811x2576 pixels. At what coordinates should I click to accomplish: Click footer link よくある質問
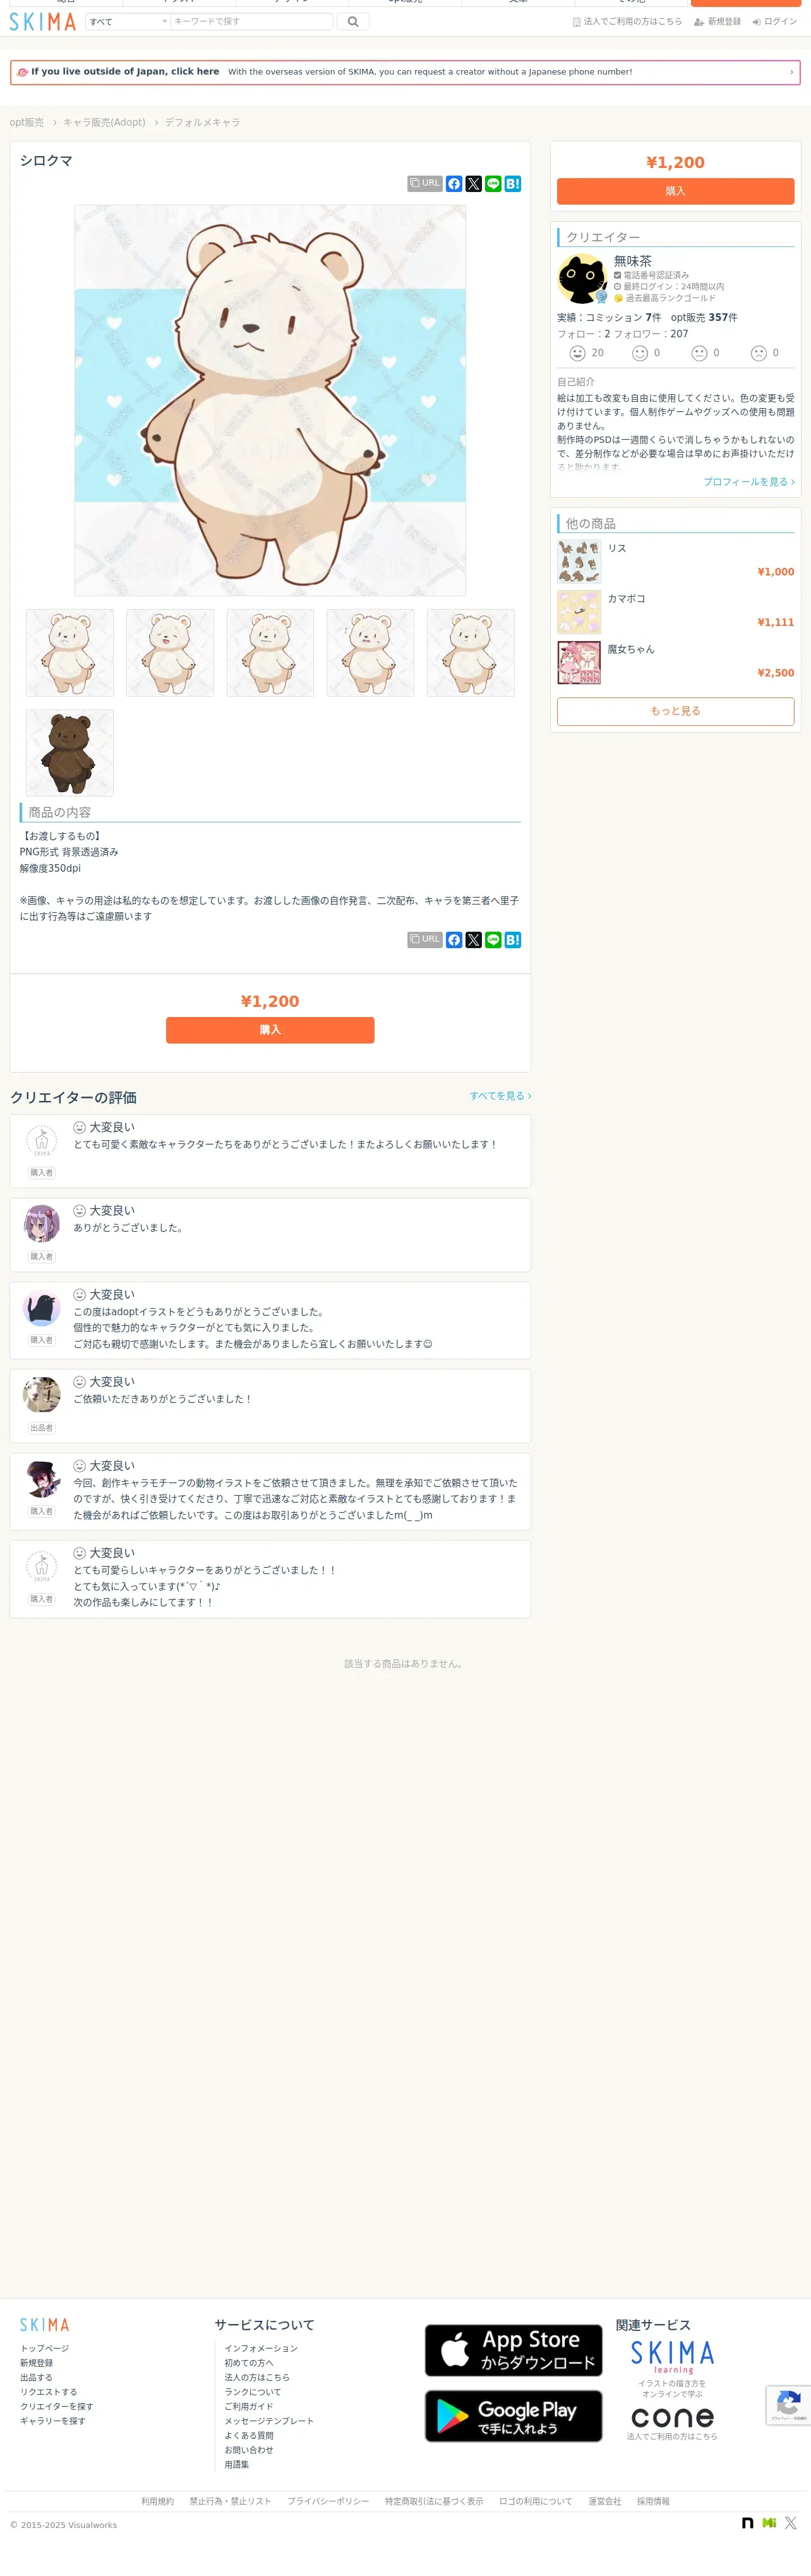coord(249,2435)
